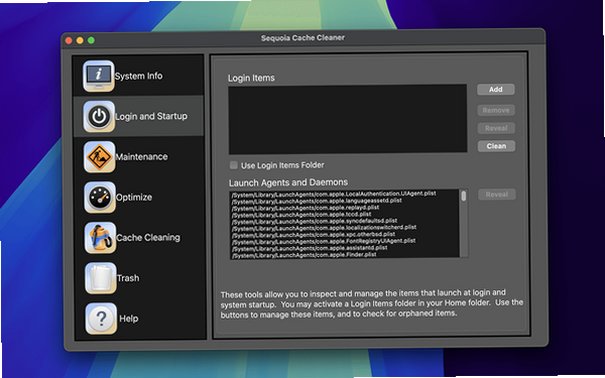Select the com.apple.localizationswitcherd.plist row
Viewport: 605px width, 378px height.
pos(344,228)
